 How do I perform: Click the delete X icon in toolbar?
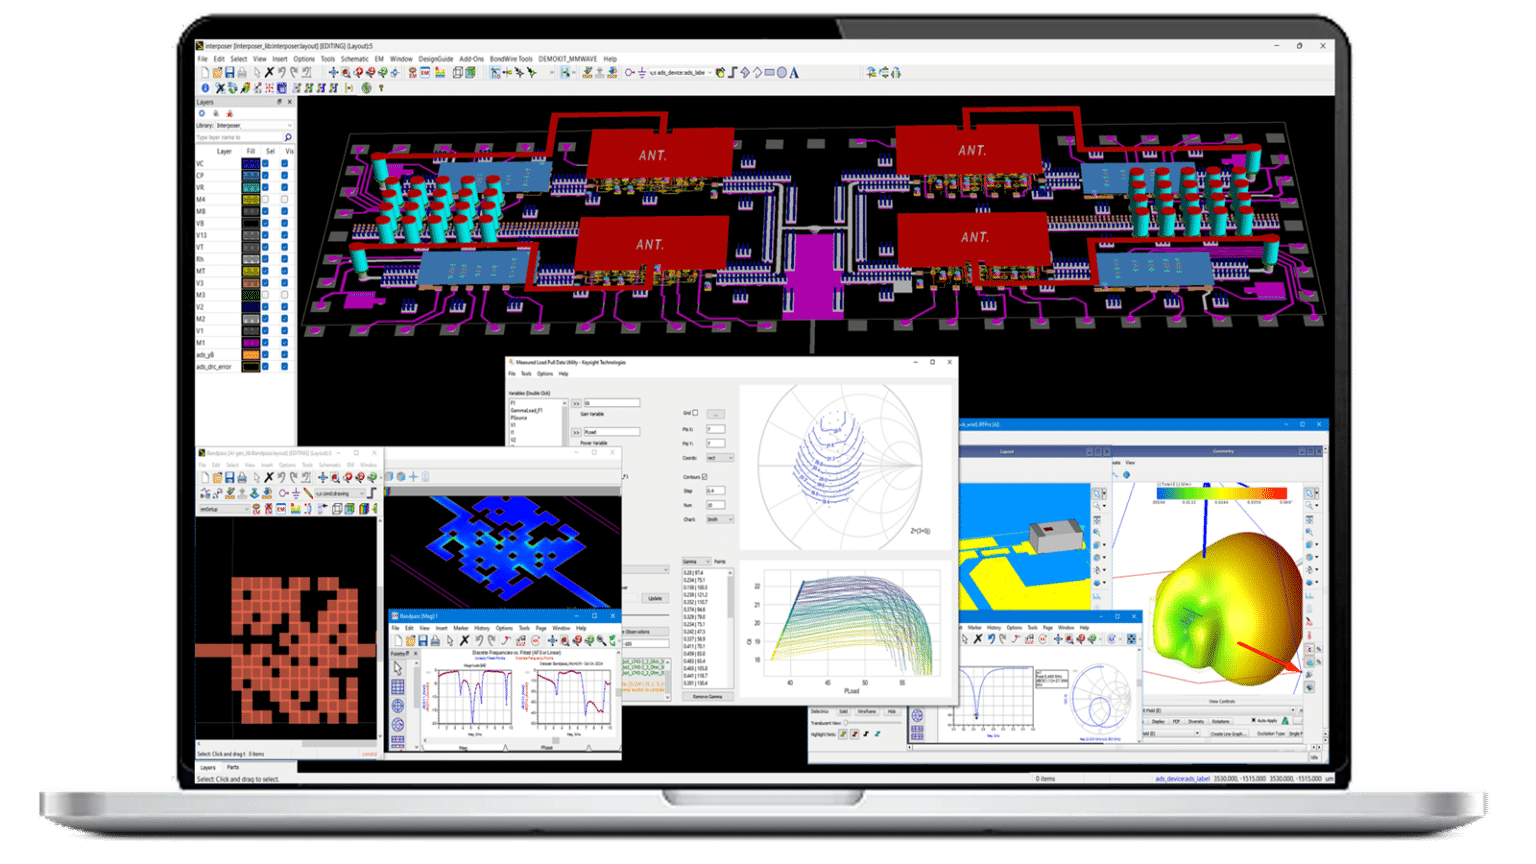pyautogui.click(x=269, y=73)
